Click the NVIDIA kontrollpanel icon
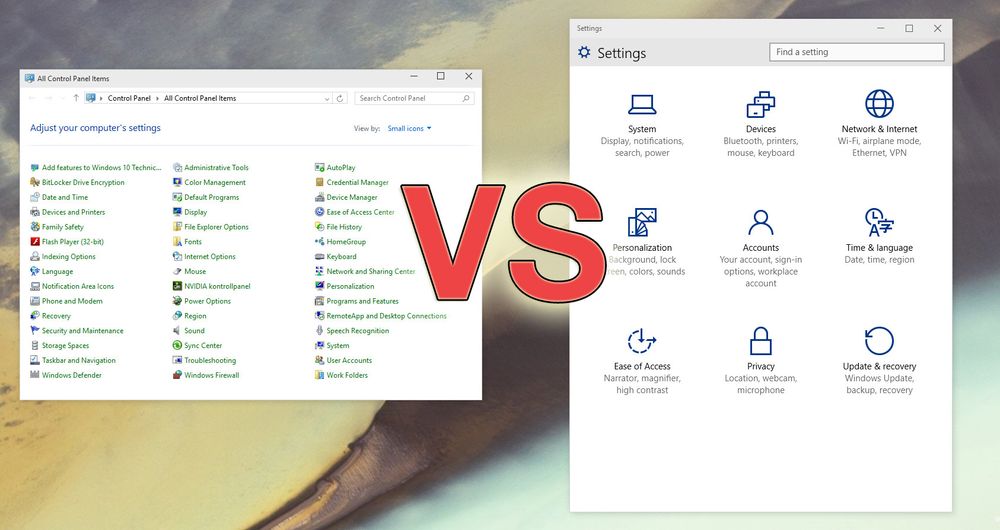 tap(177, 286)
